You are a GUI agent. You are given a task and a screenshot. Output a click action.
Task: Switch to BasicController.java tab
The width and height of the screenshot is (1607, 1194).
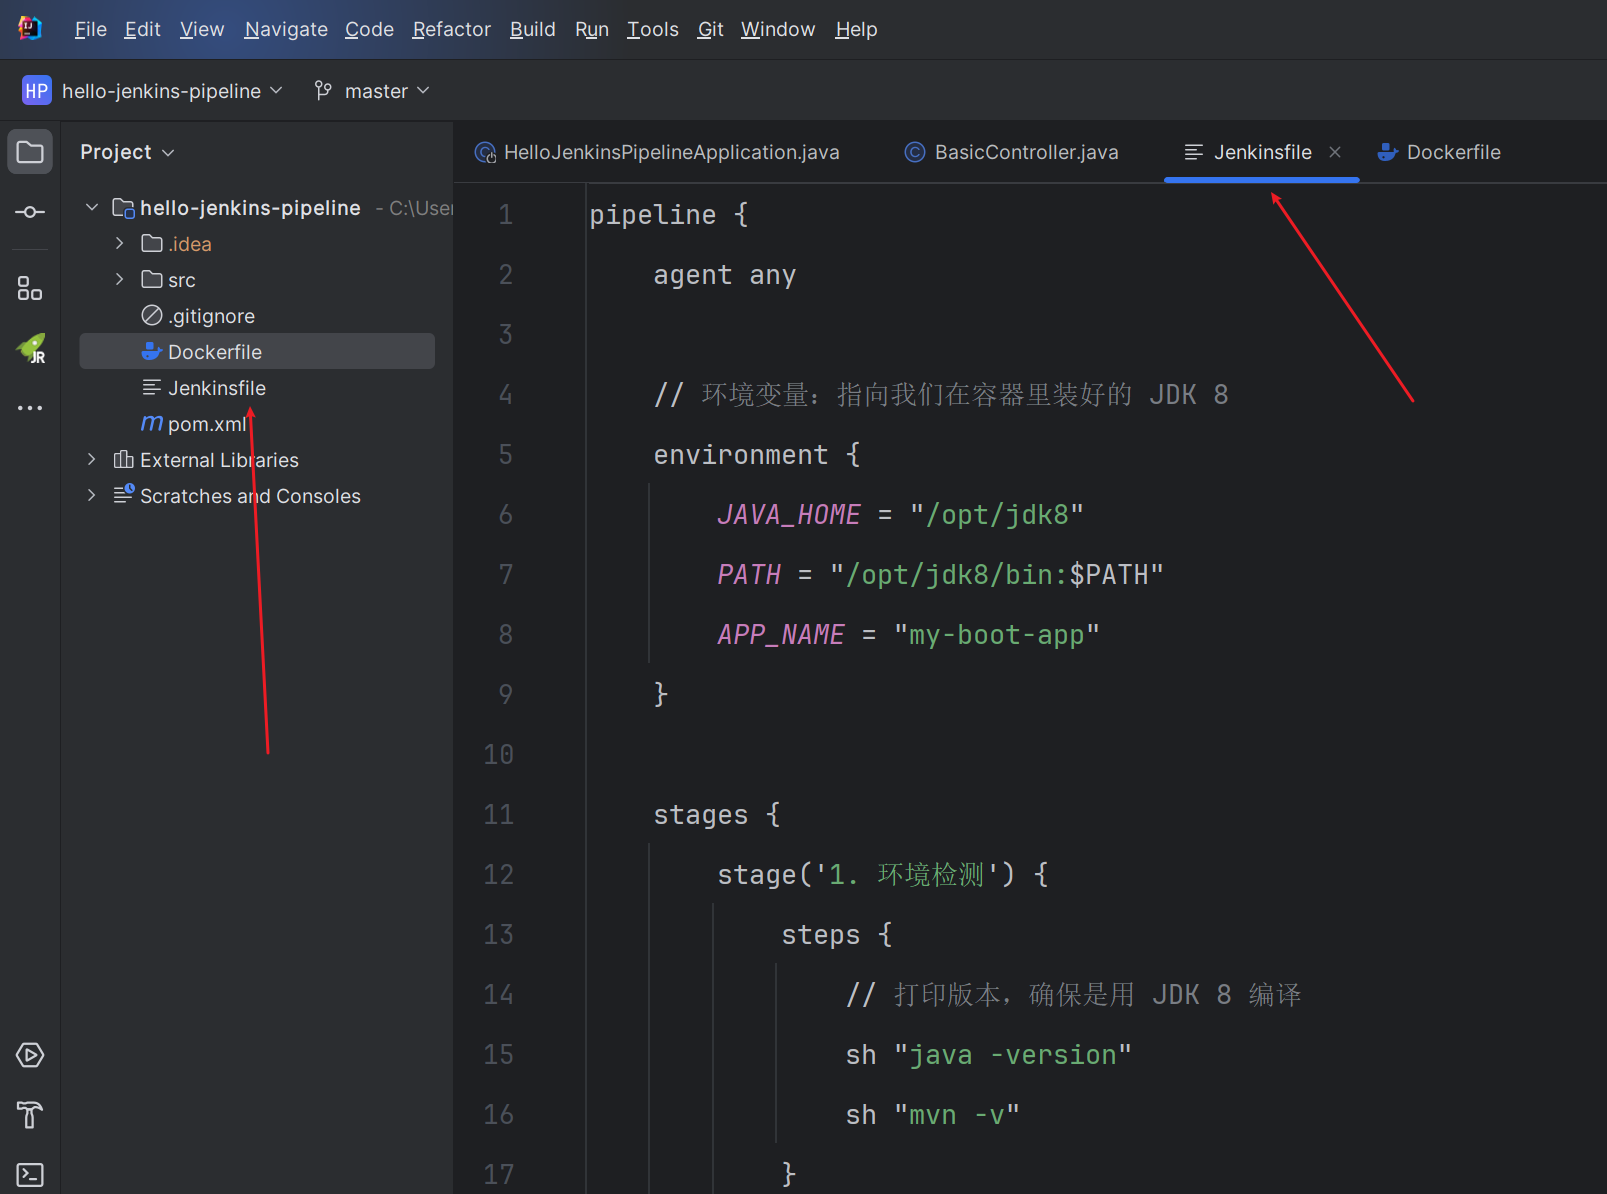click(x=1012, y=152)
